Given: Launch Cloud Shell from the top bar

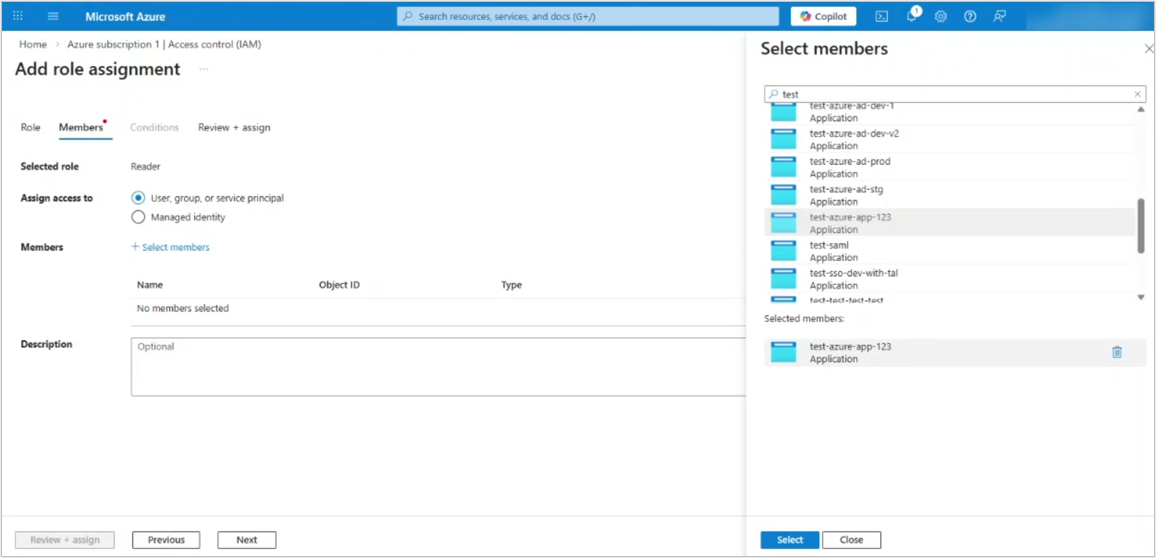Looking at the screenshot, I should pos(881,16).
